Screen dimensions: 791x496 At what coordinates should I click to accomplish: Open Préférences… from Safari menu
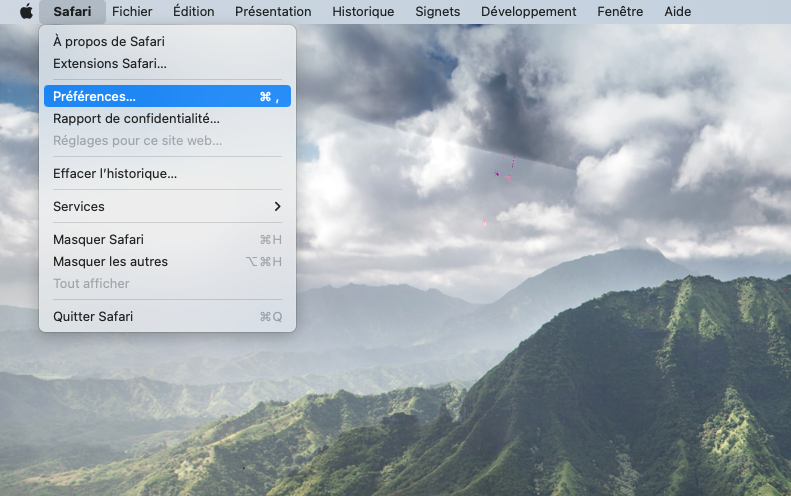pos(167,96)
